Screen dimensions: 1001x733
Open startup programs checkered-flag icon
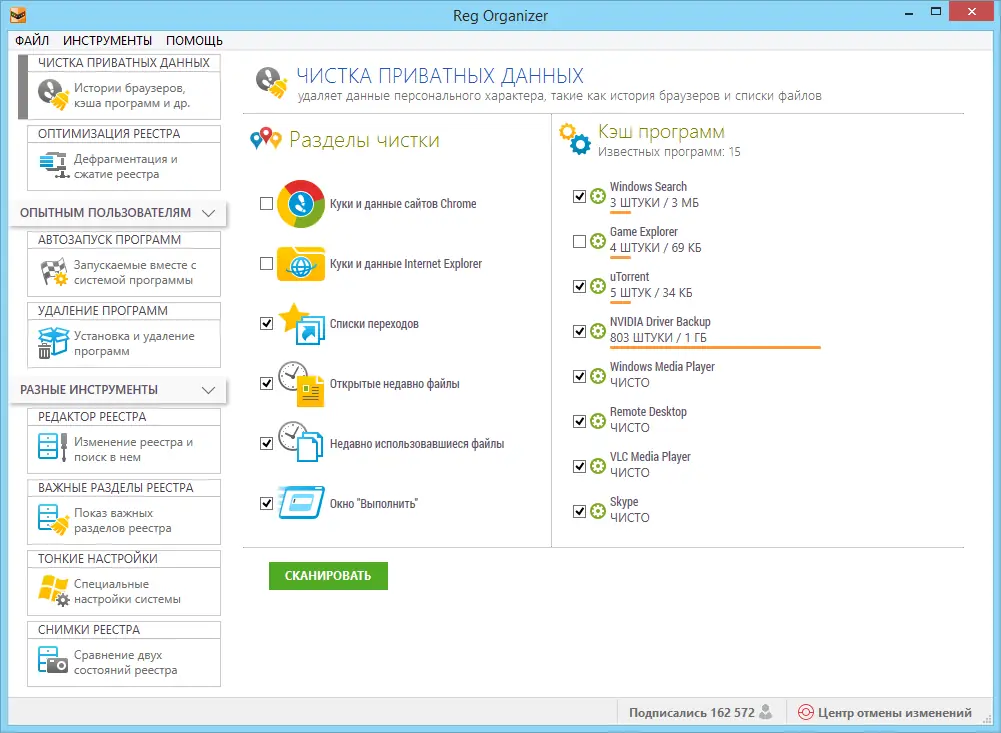(54, 272)
